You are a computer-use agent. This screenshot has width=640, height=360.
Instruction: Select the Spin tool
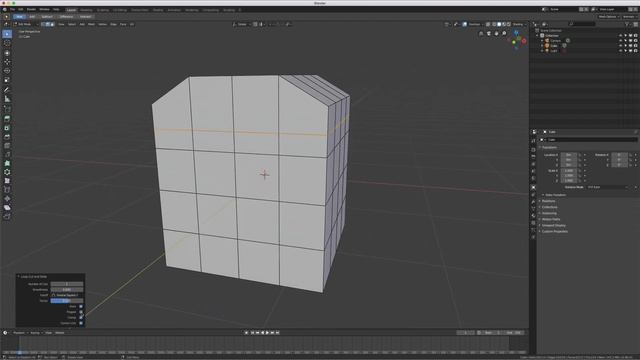point(7,172)
